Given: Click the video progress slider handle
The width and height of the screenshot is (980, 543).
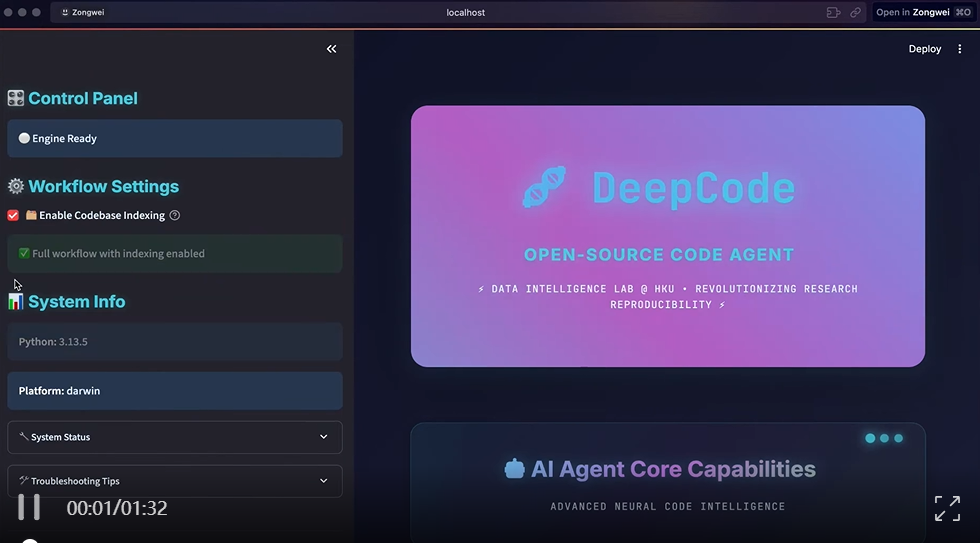Looking at the screenshot, I should tap(29, 541).
